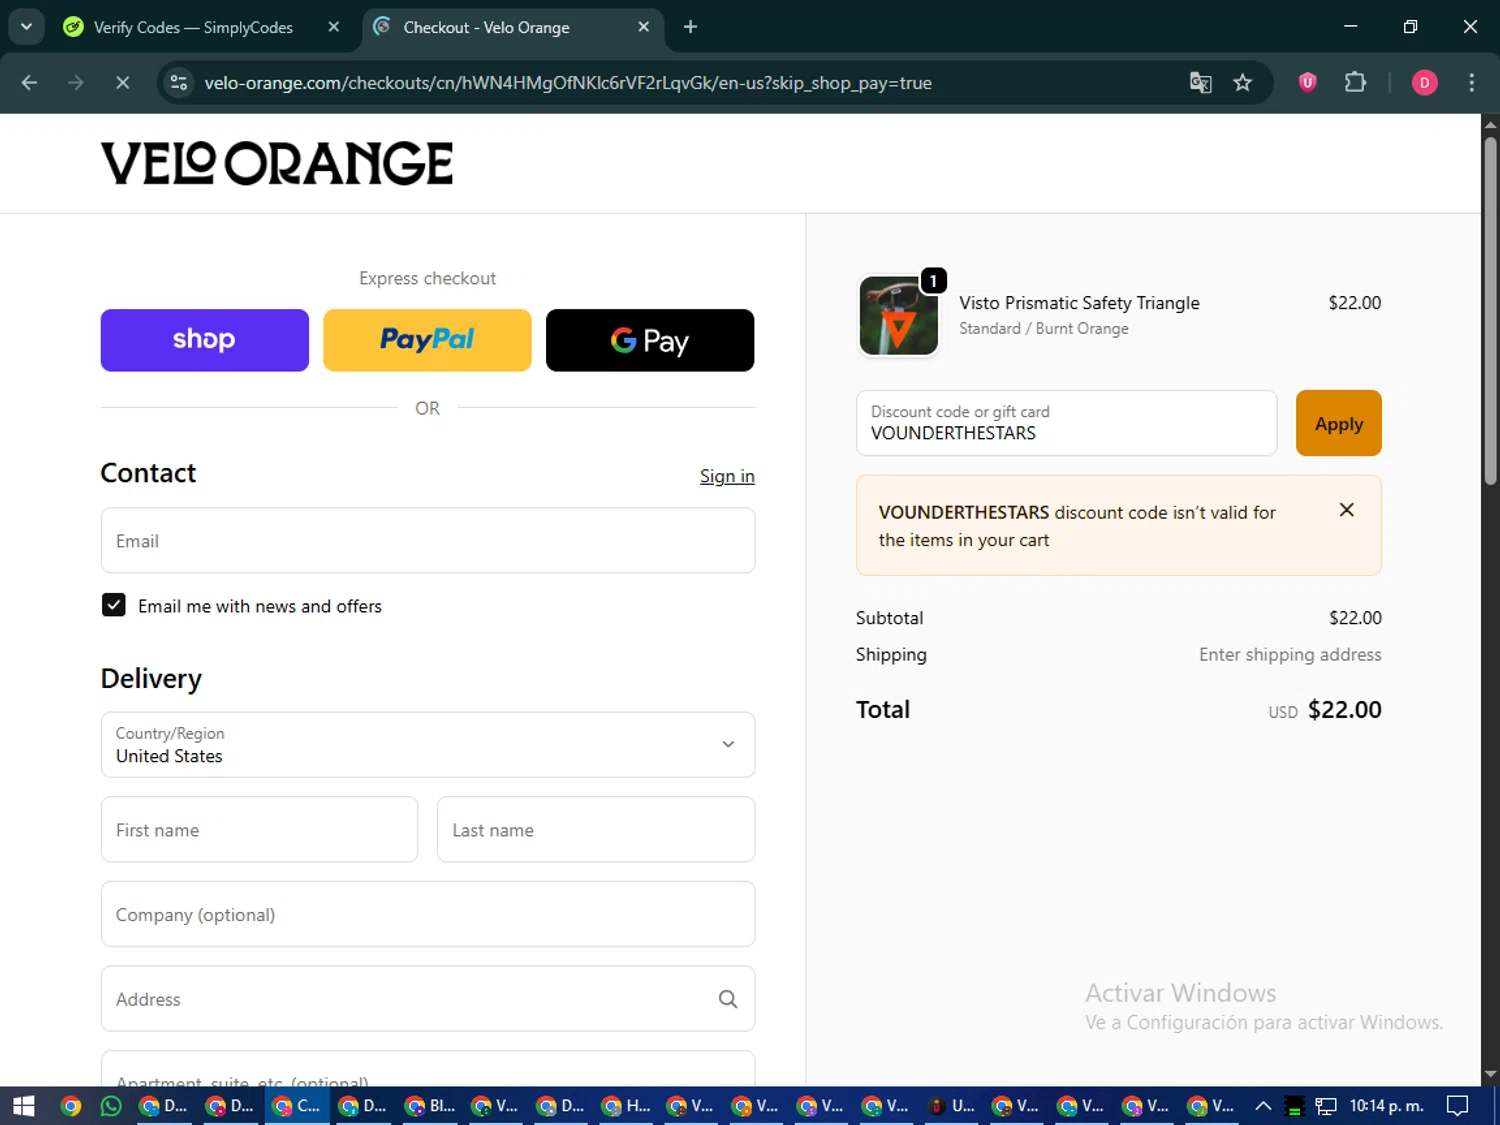
Task: Bookmark this page with the star
Action: (1243, 83)
